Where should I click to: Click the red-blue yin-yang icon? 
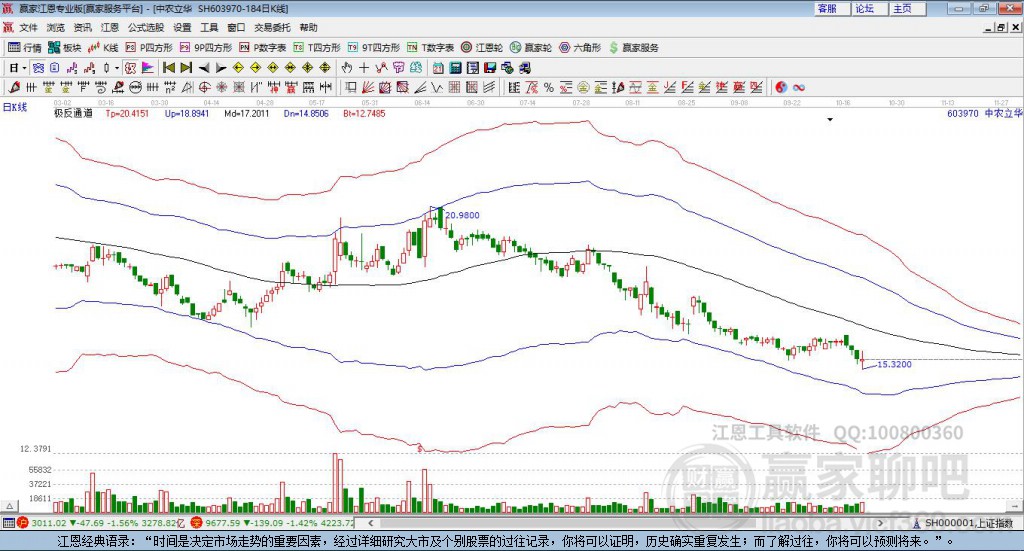click(781, 87)
